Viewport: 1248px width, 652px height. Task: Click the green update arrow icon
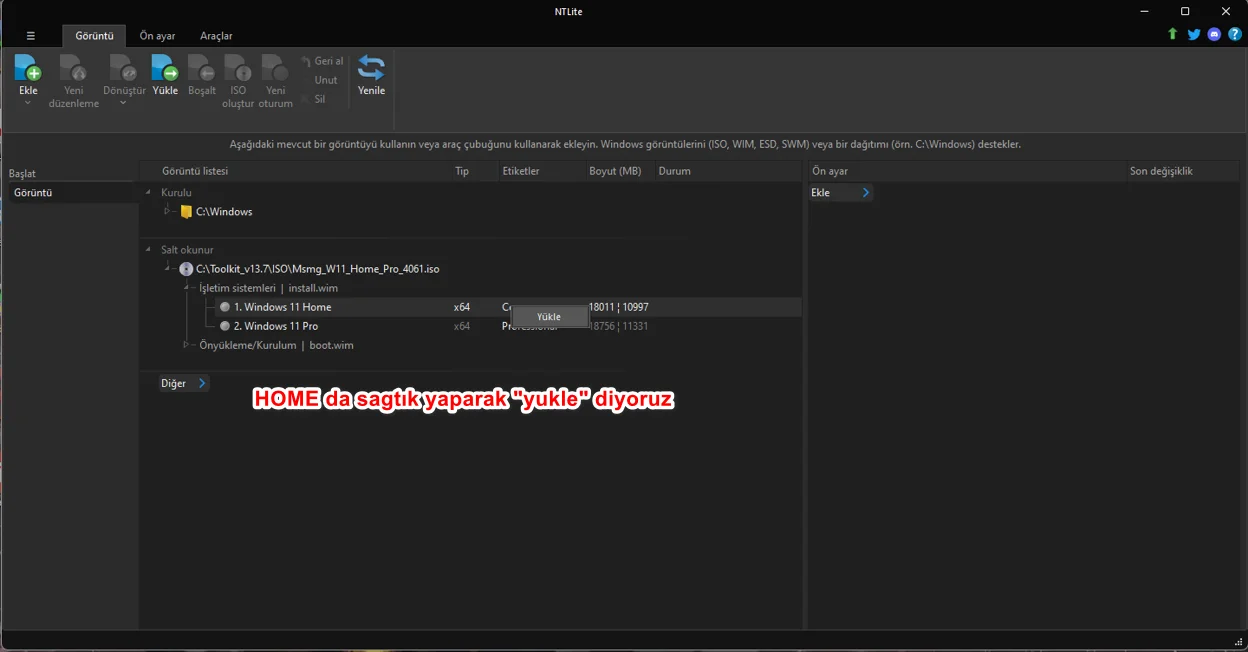1173,34
